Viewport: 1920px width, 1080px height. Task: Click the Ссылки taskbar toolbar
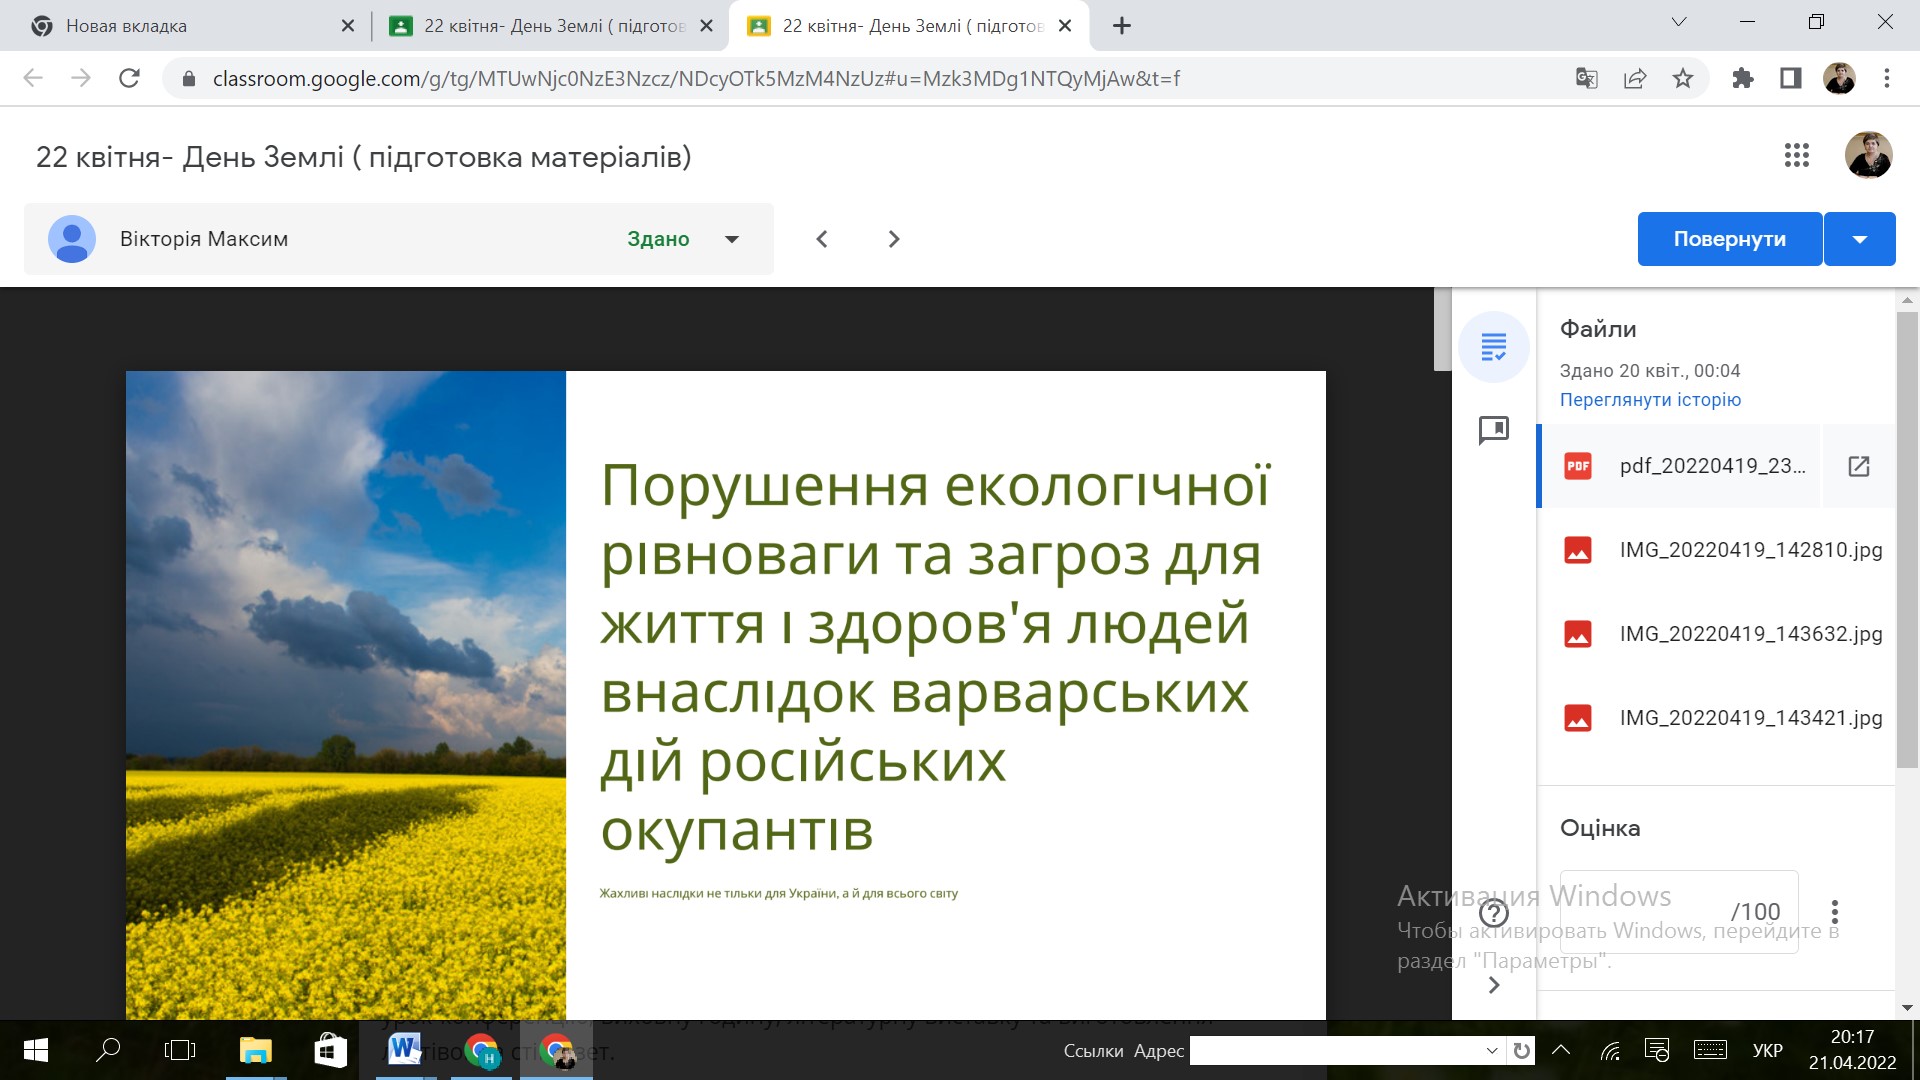pos(1093,1050)
